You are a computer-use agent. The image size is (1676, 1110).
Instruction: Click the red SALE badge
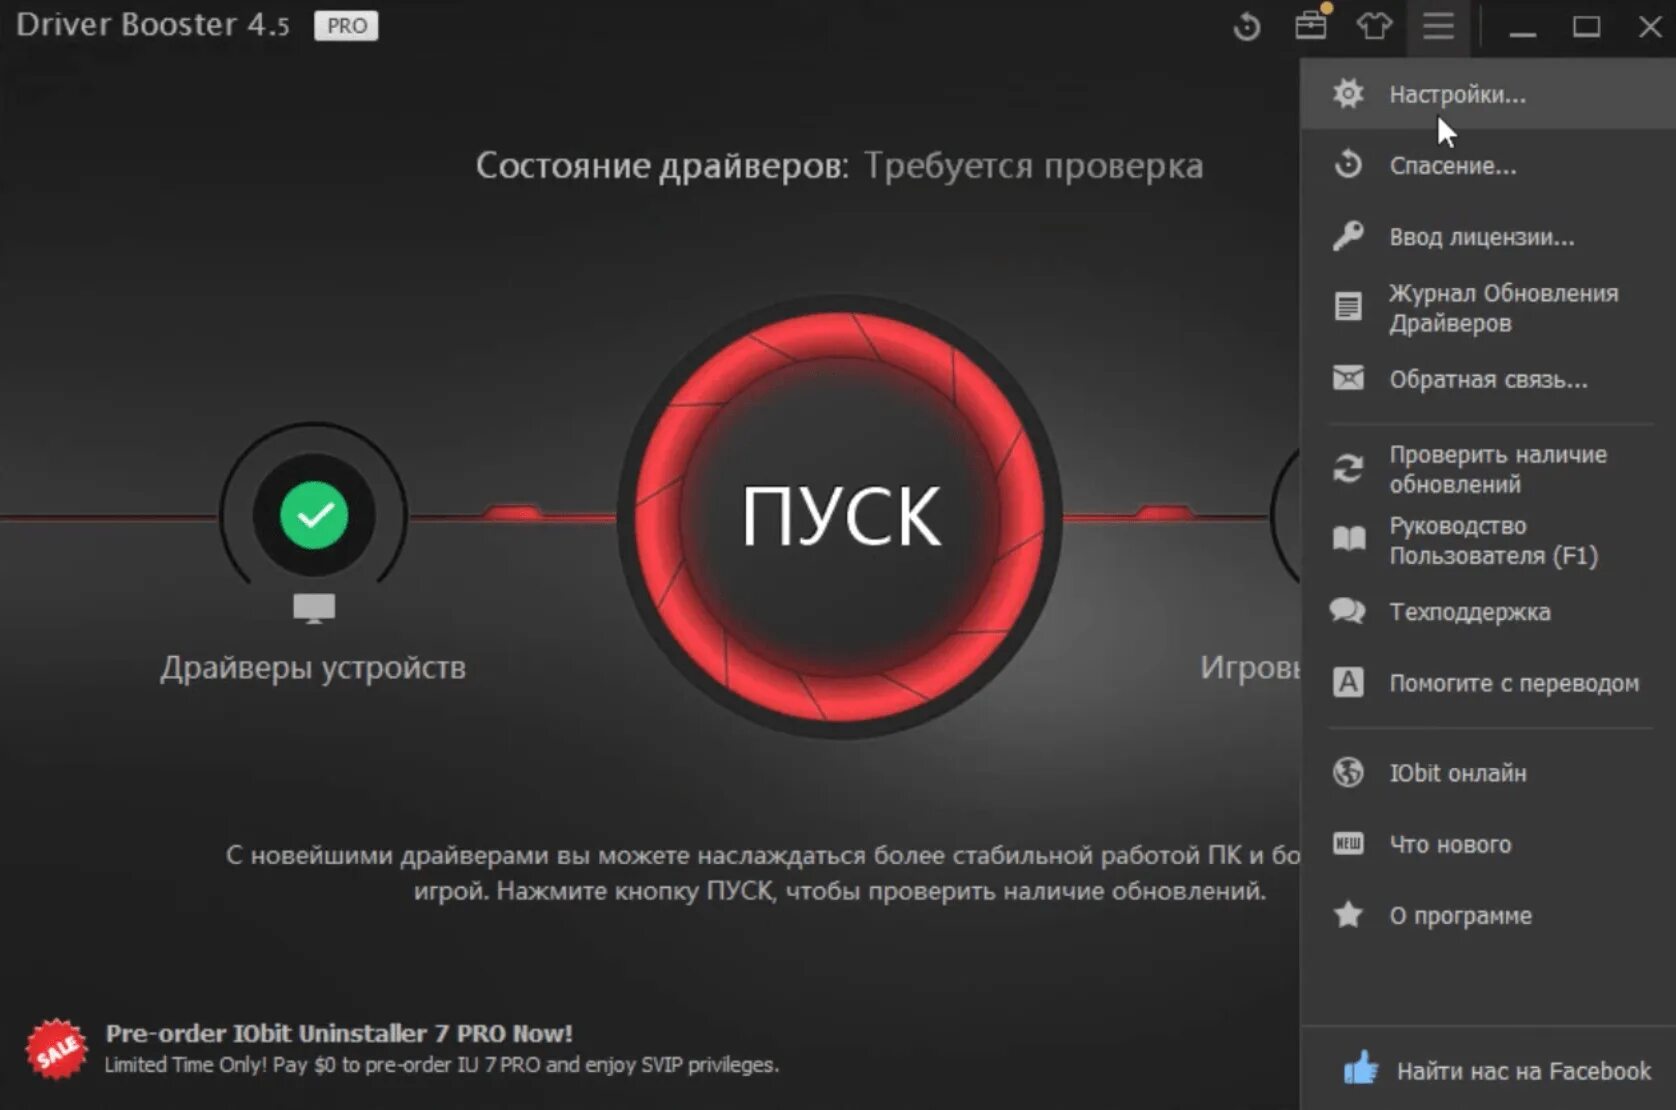(x=57, y=1048)
